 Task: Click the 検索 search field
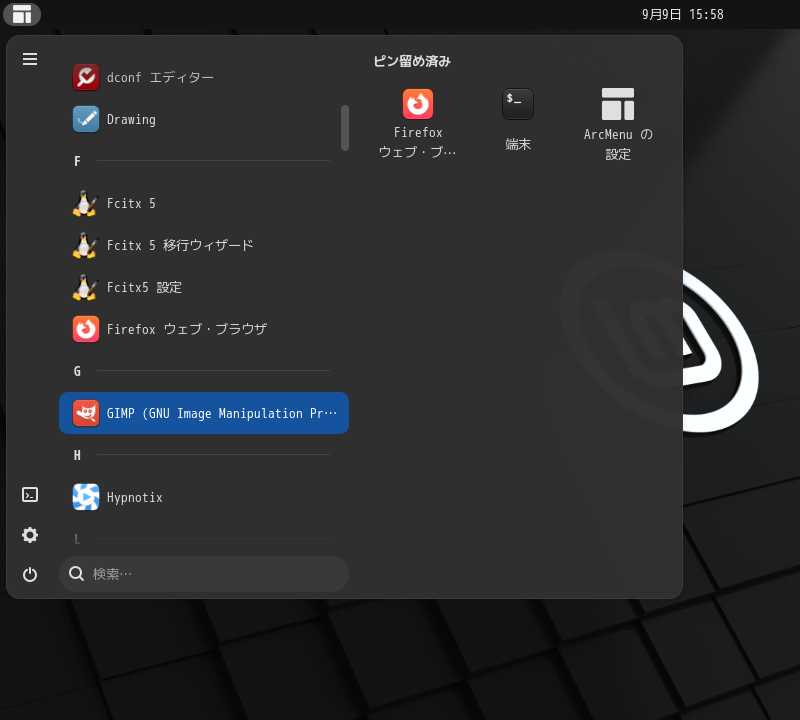(204, 574)
